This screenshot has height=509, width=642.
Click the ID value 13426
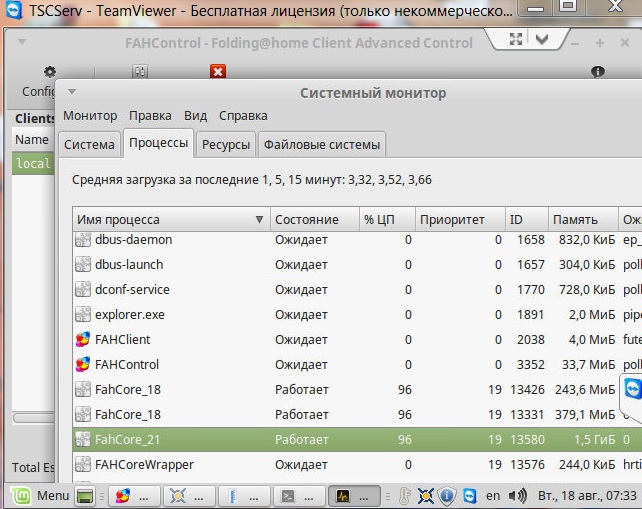point(527,389)
